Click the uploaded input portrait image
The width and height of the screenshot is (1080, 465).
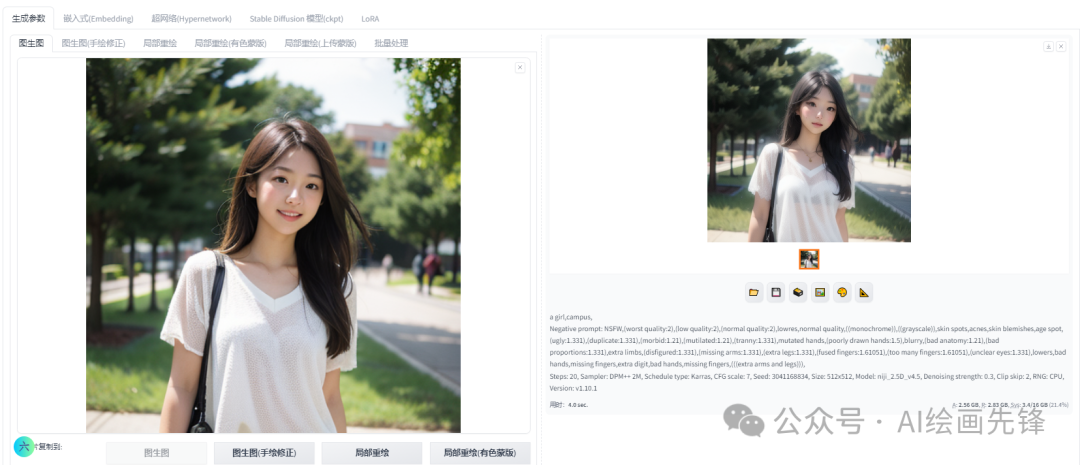[x=273, y=245]
